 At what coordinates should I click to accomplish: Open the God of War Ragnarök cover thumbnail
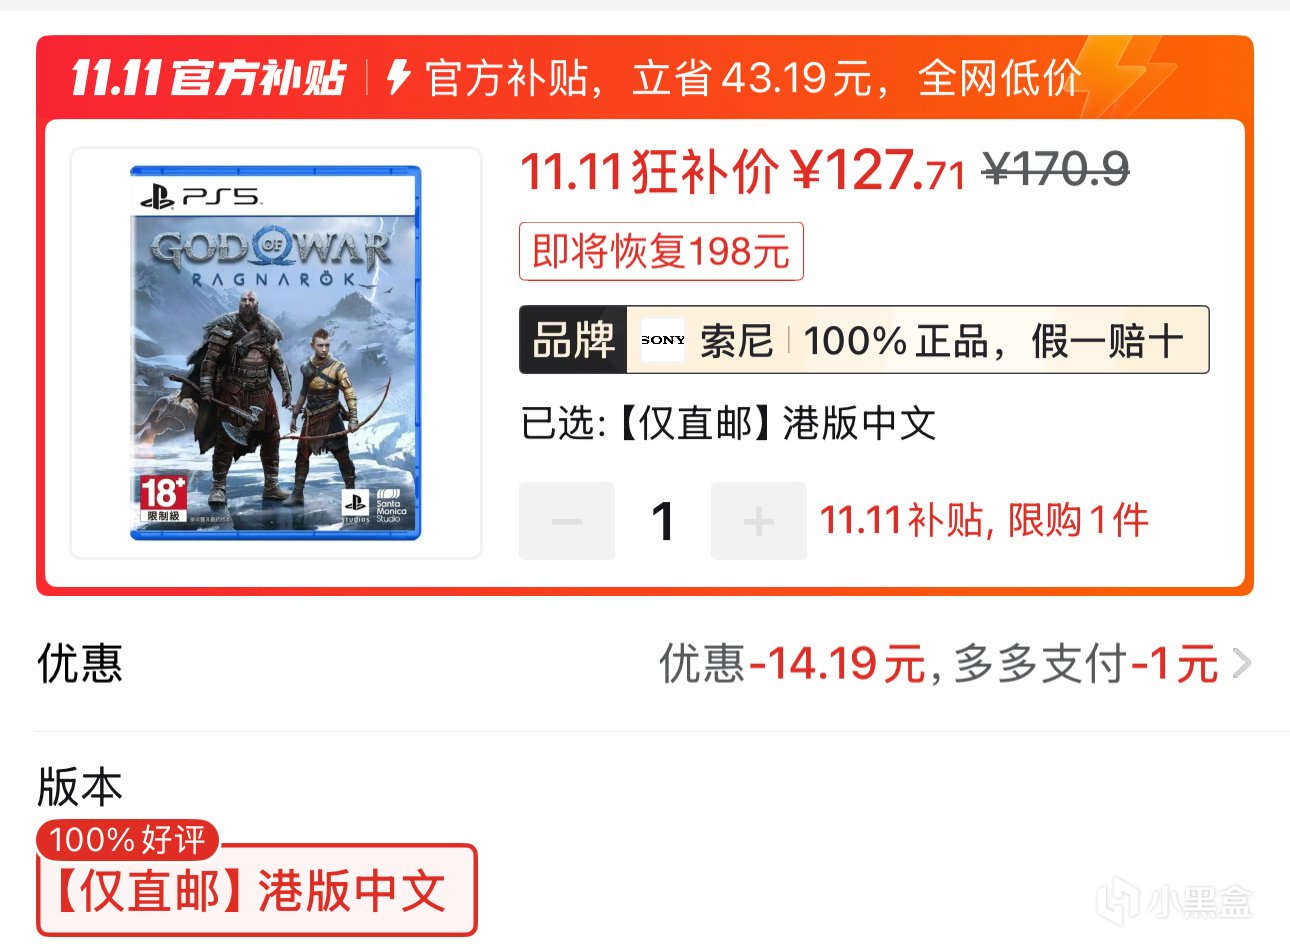[x=275, y=353]
